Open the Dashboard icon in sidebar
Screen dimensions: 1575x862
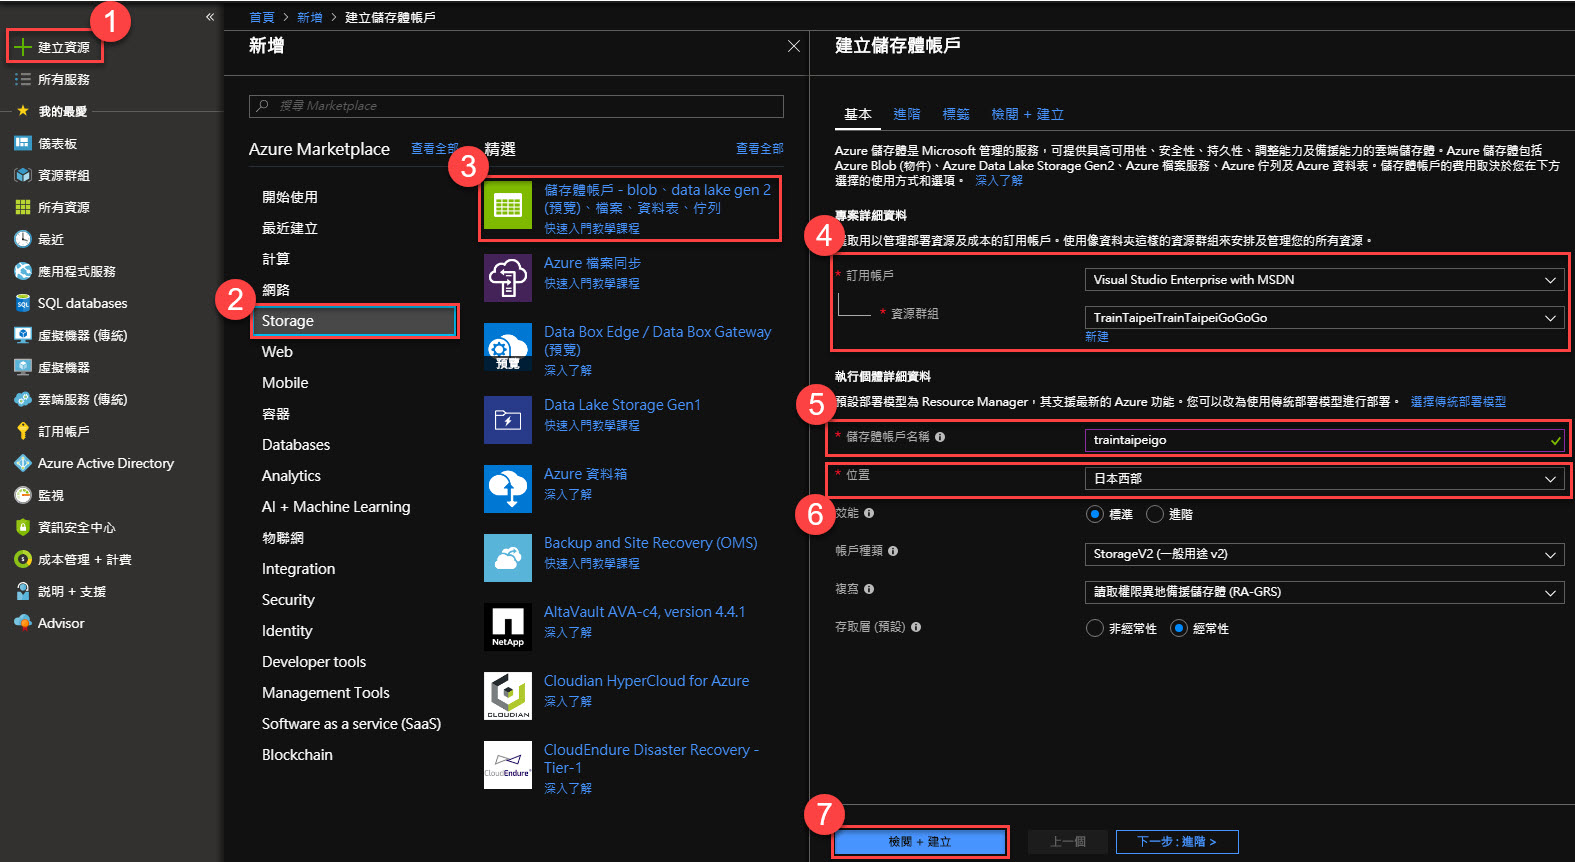point(23,143)
